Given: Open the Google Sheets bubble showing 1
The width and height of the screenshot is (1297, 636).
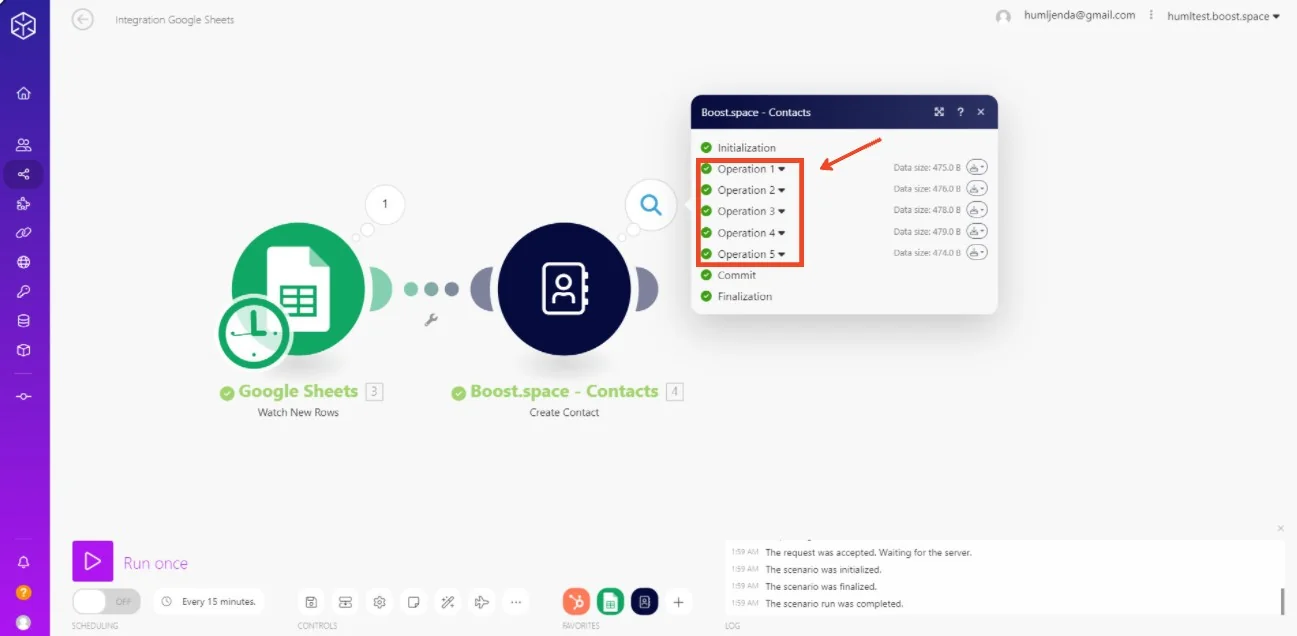Looking at the screenshot, I should click(x=385, y=205).
